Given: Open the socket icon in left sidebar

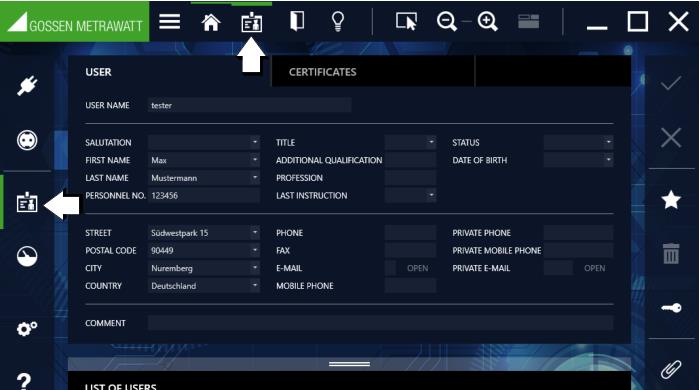Looking at the screenshot, I should click(27, 140).
